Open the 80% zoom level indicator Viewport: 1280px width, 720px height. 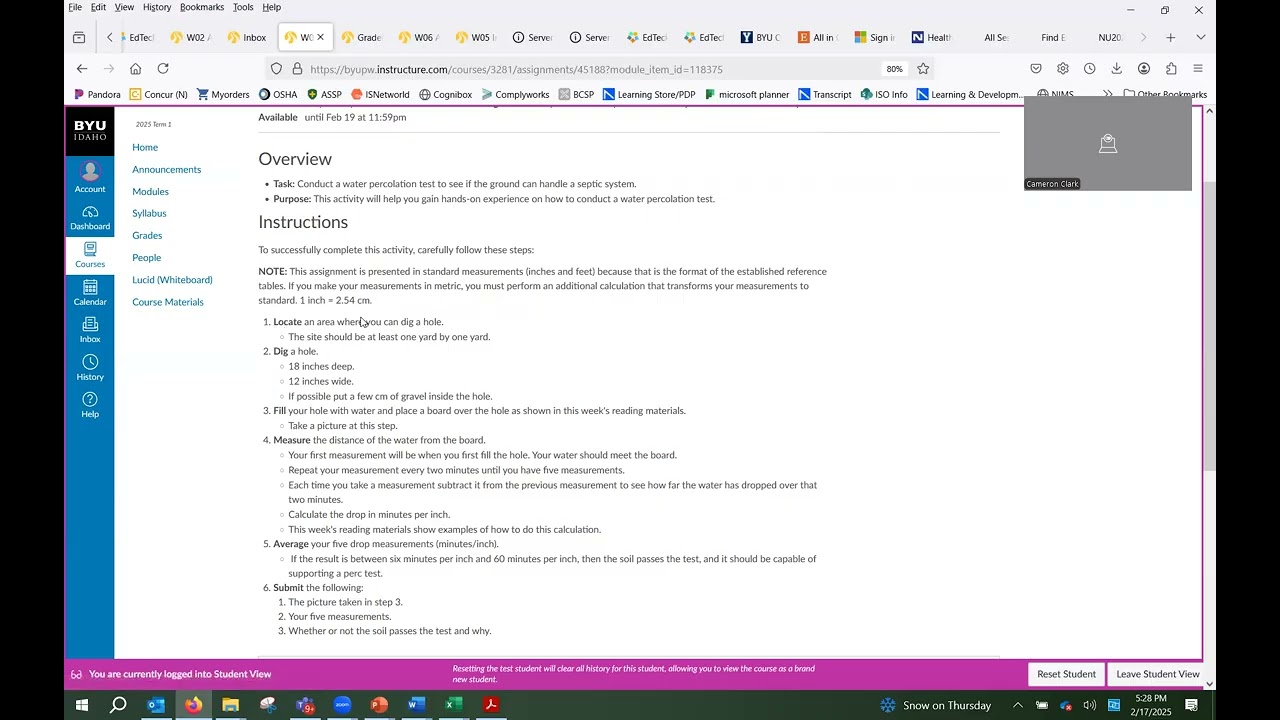pos(894,69)
